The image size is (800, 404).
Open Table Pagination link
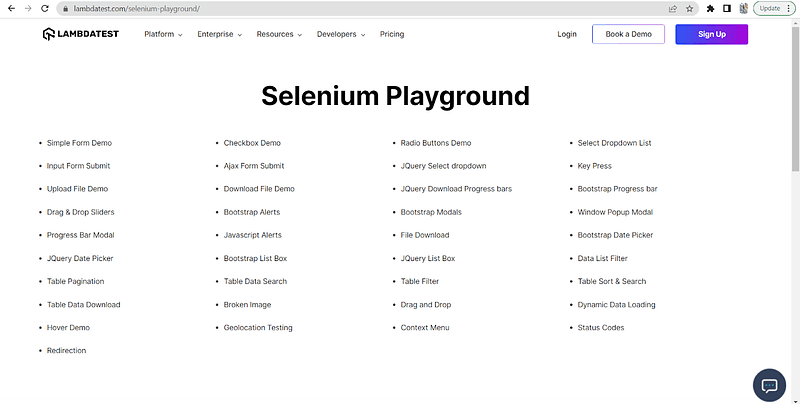point(76,281)
